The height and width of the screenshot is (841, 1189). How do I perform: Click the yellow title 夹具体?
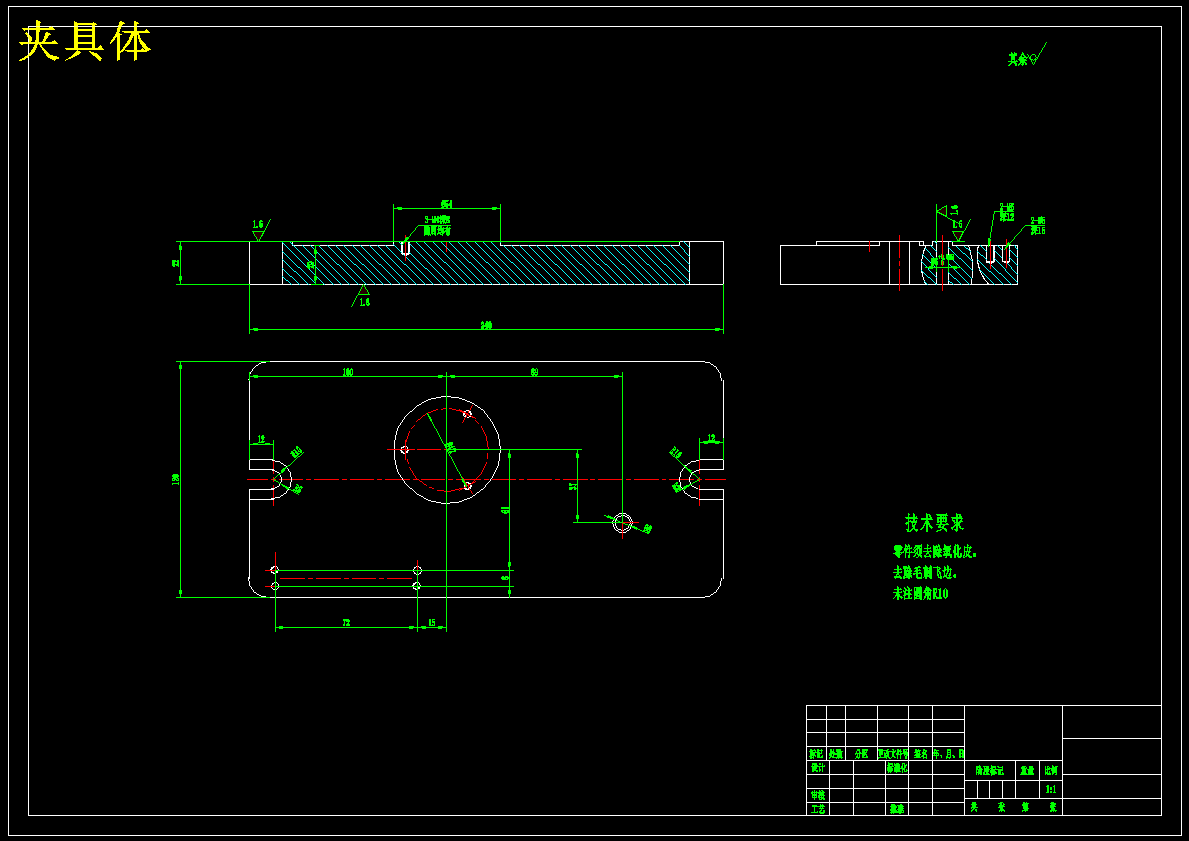85,42
